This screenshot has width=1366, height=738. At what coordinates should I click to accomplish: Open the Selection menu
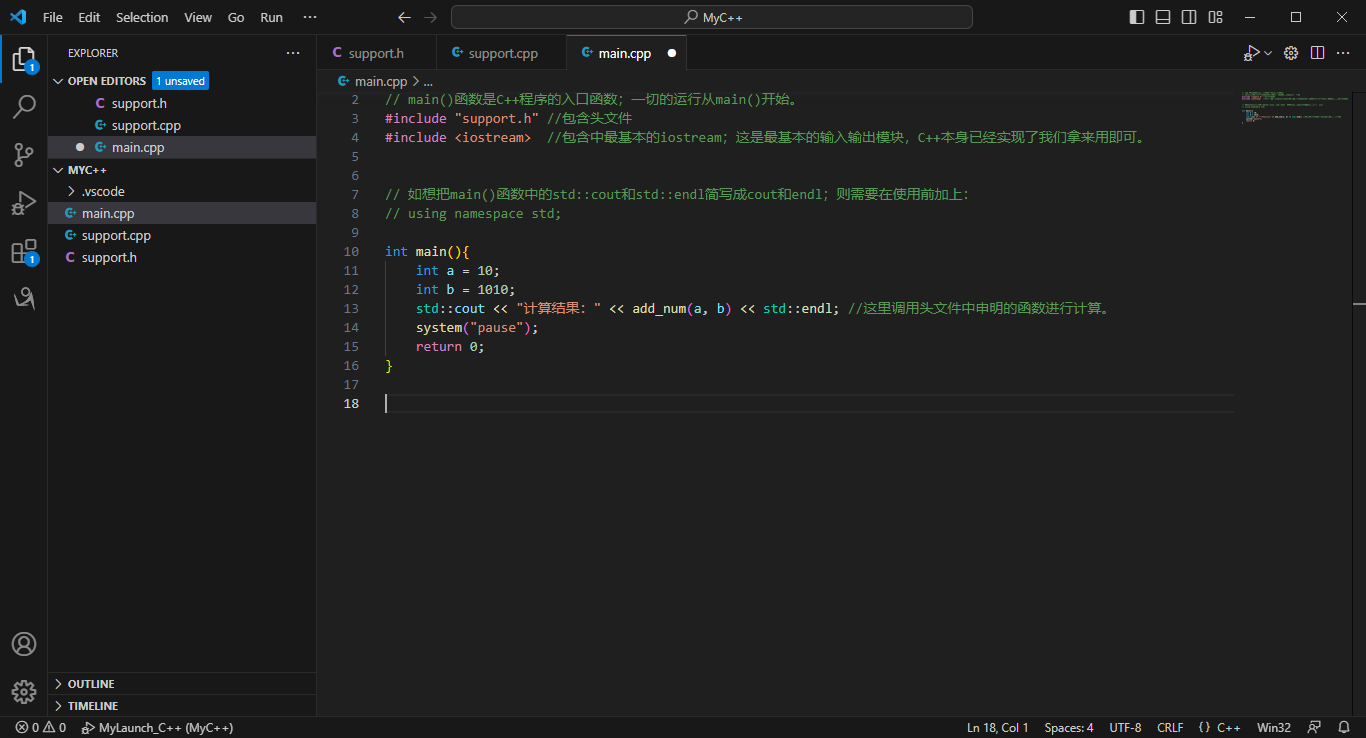point(142,17)
